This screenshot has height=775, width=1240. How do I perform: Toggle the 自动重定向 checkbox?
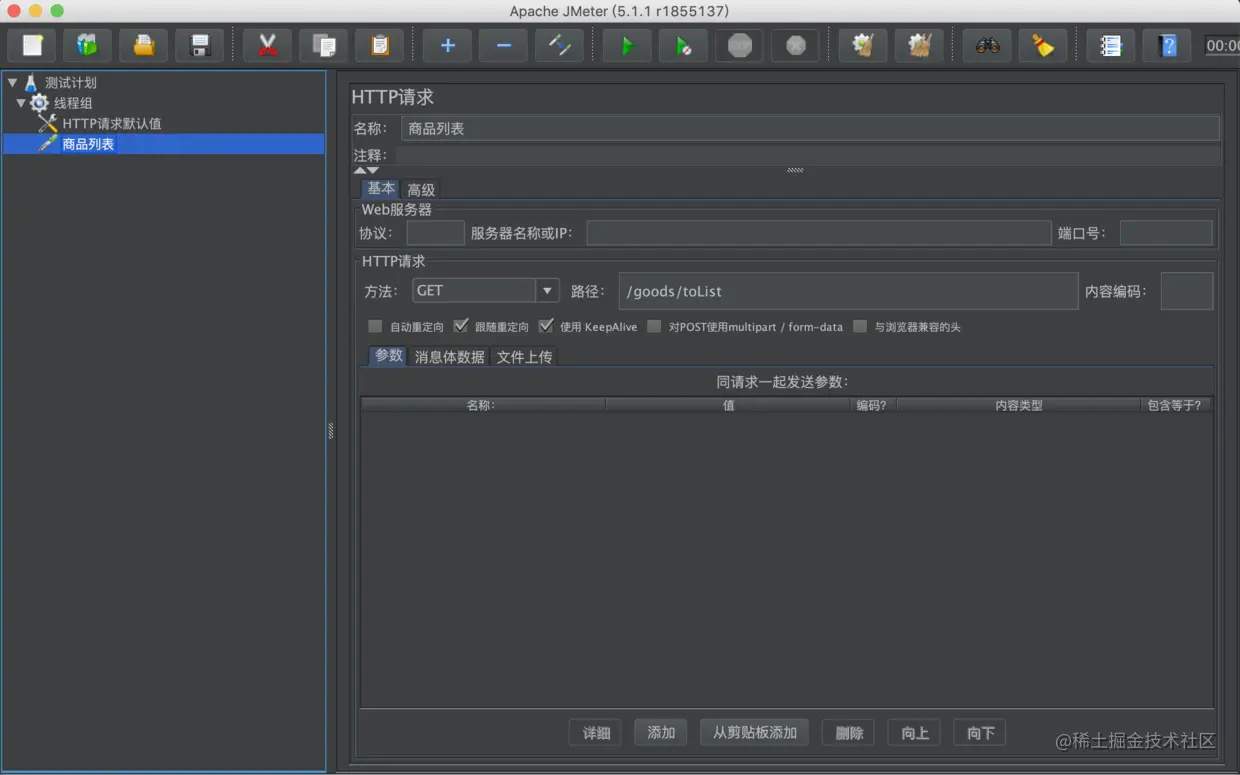[x=375, y=326]
